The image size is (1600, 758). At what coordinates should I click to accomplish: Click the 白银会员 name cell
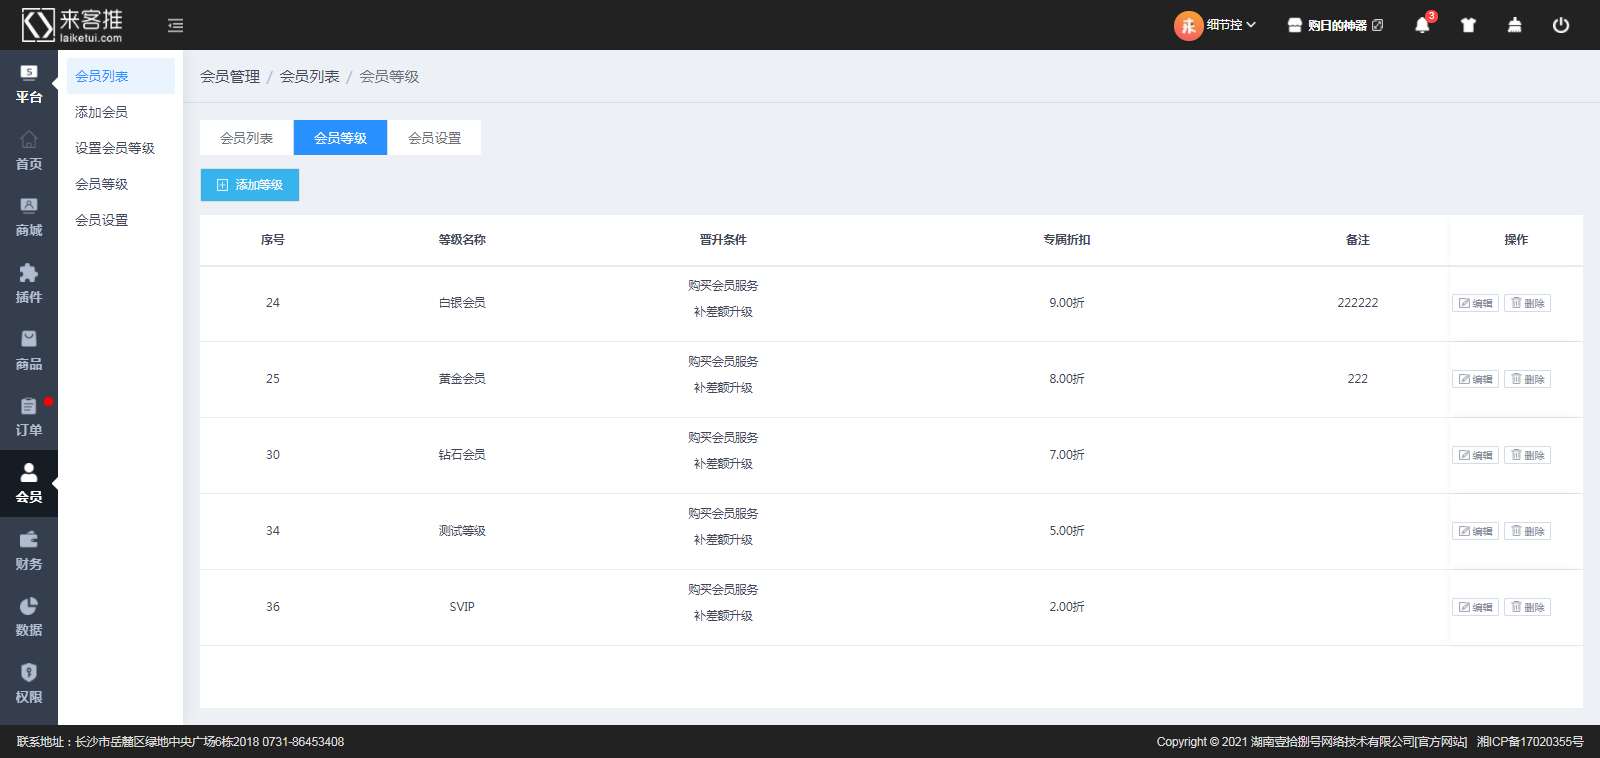462,303
